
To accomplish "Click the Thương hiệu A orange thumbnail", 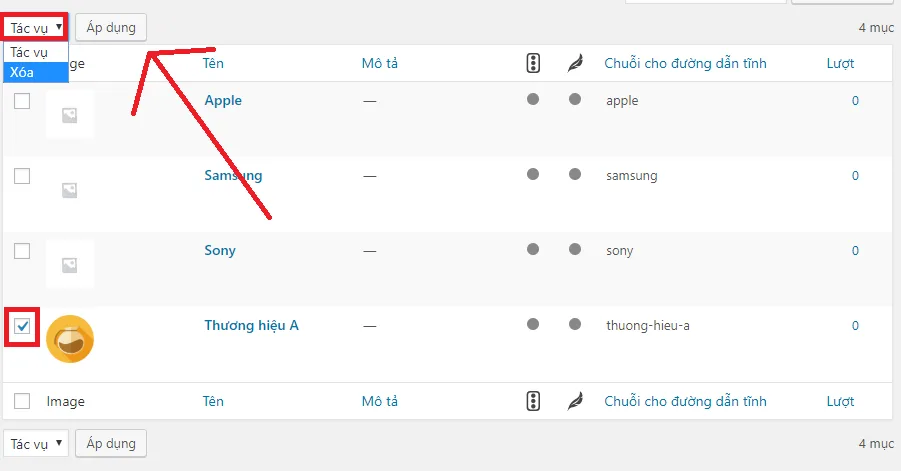I will click(70, 339).
